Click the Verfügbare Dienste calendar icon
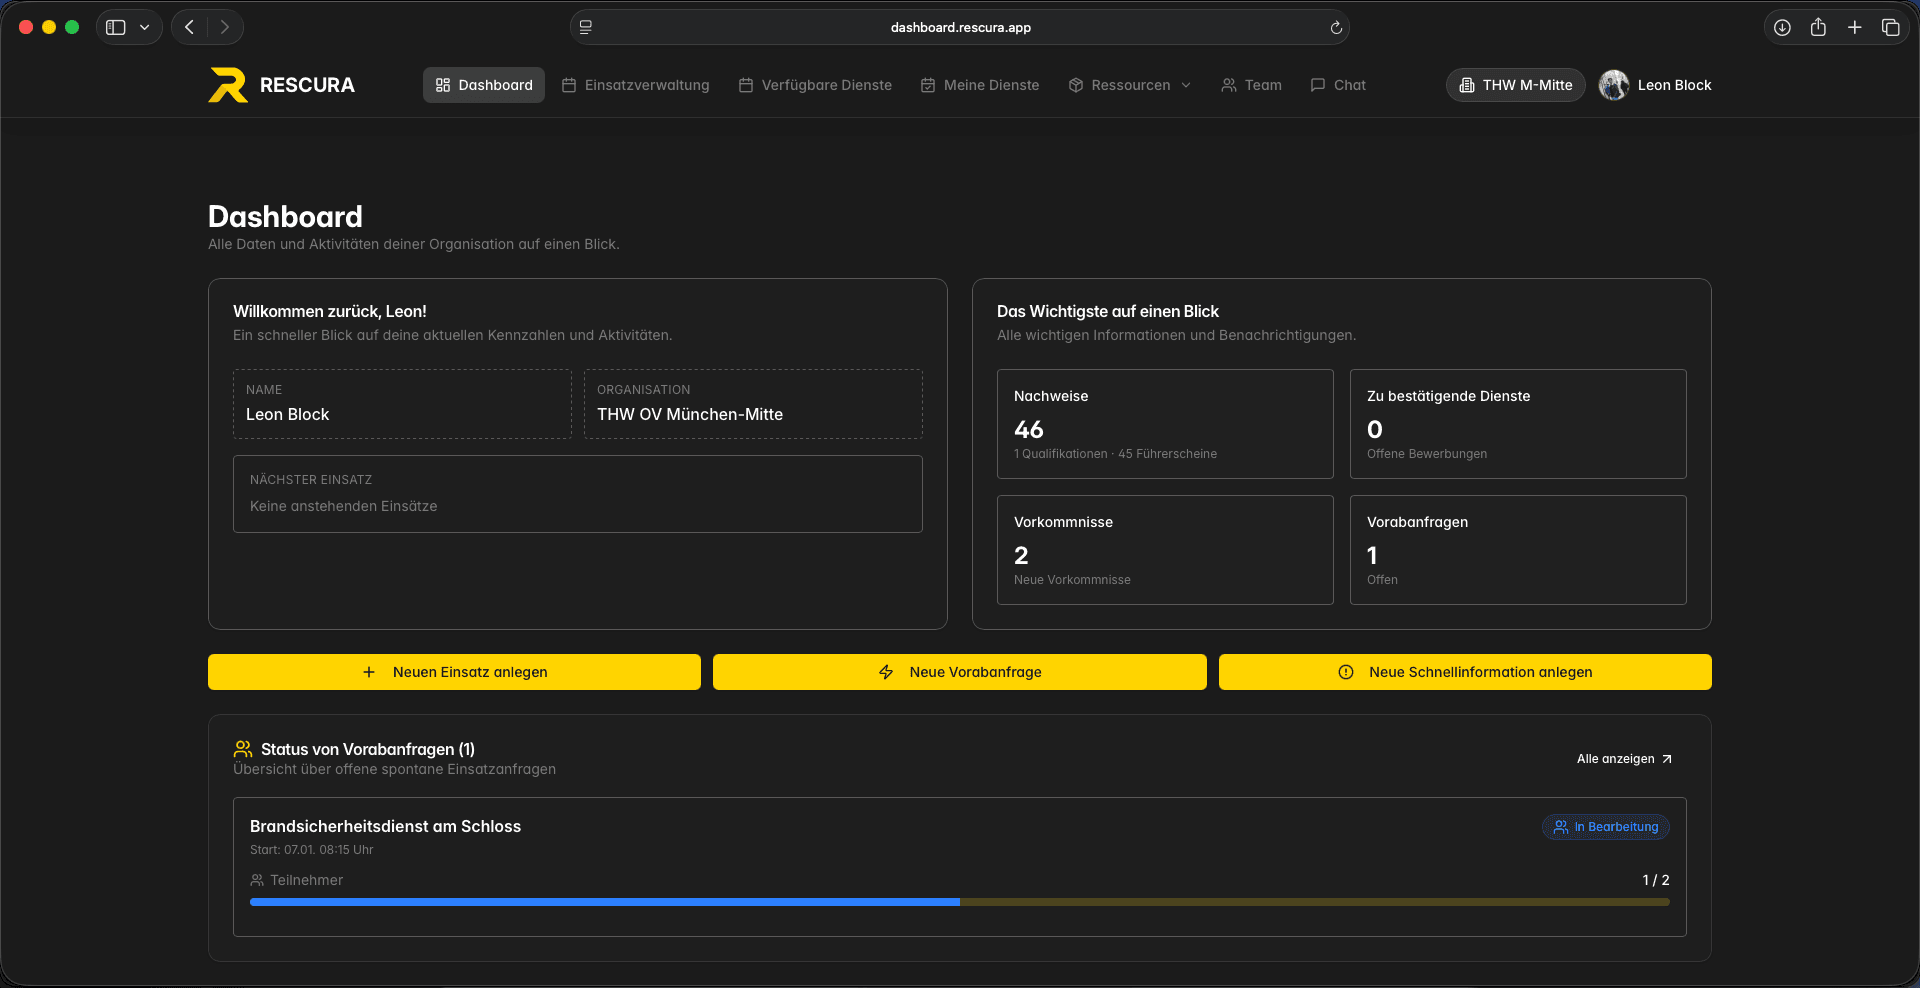 pyautogui.click(x=744, y=85)
